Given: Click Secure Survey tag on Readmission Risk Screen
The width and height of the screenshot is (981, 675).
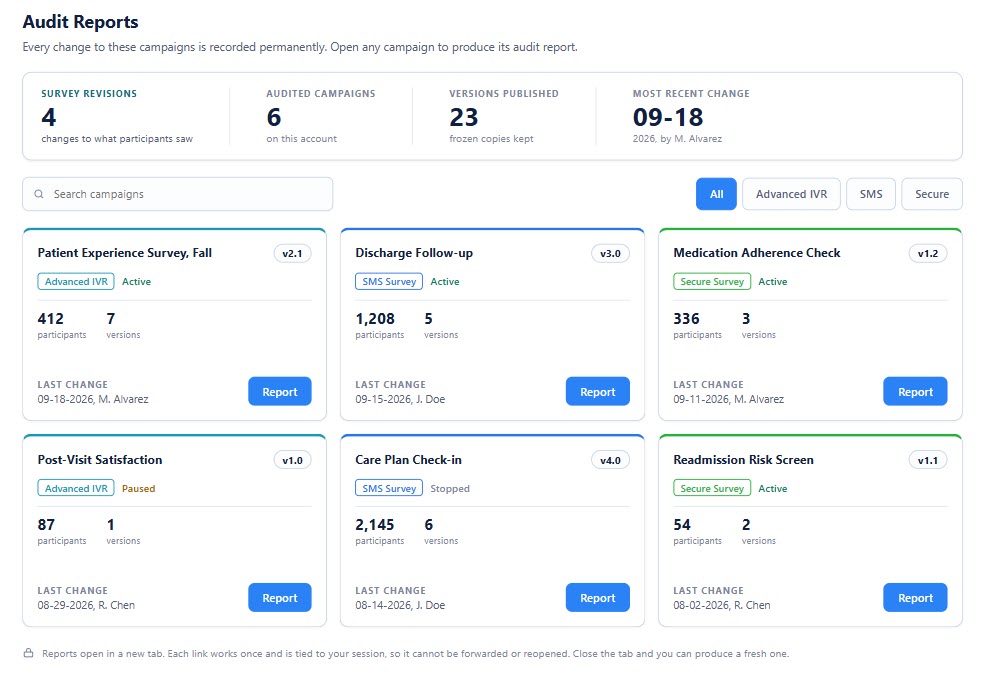Looking at the screenshot, I should coord(712,488).
